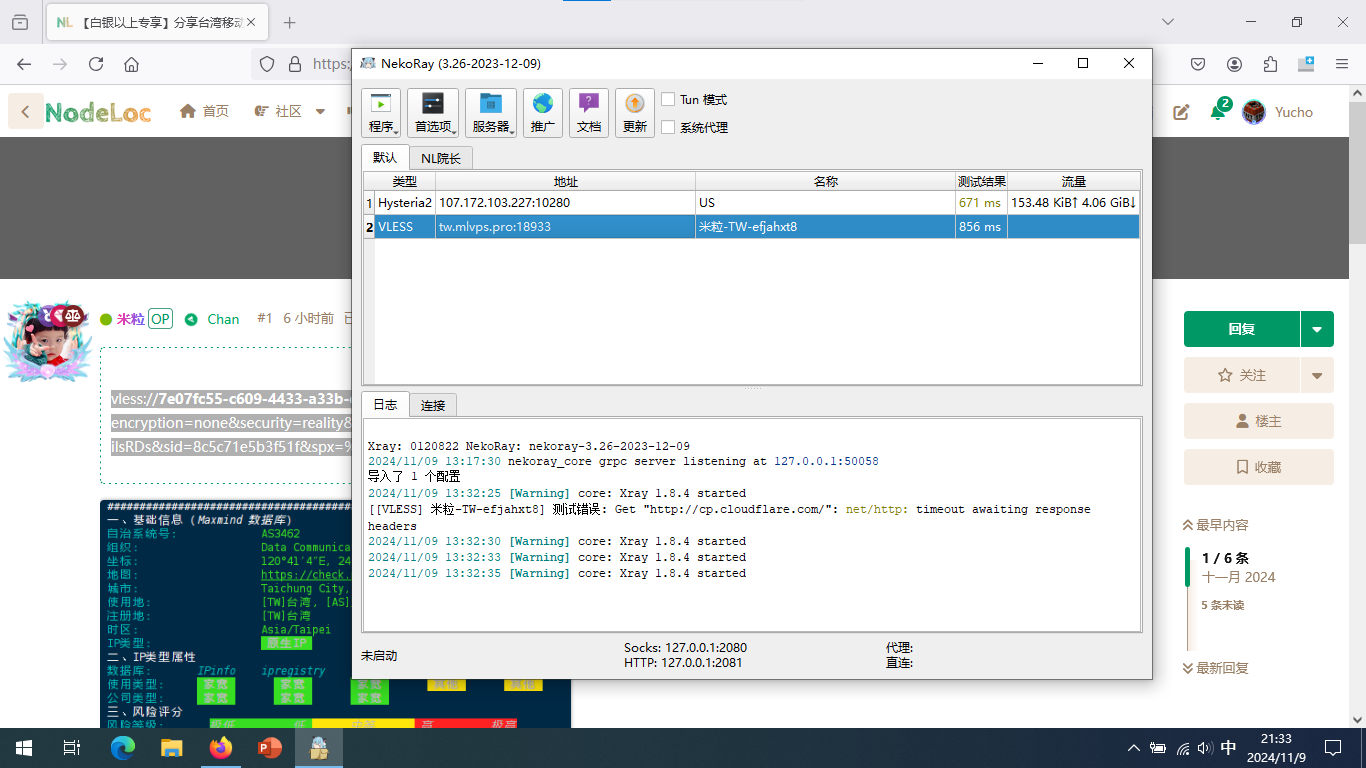Viewport: 1366px width, 768px height.
Task: Sort by the 名称 column header
Action: (x=826, y=182)
